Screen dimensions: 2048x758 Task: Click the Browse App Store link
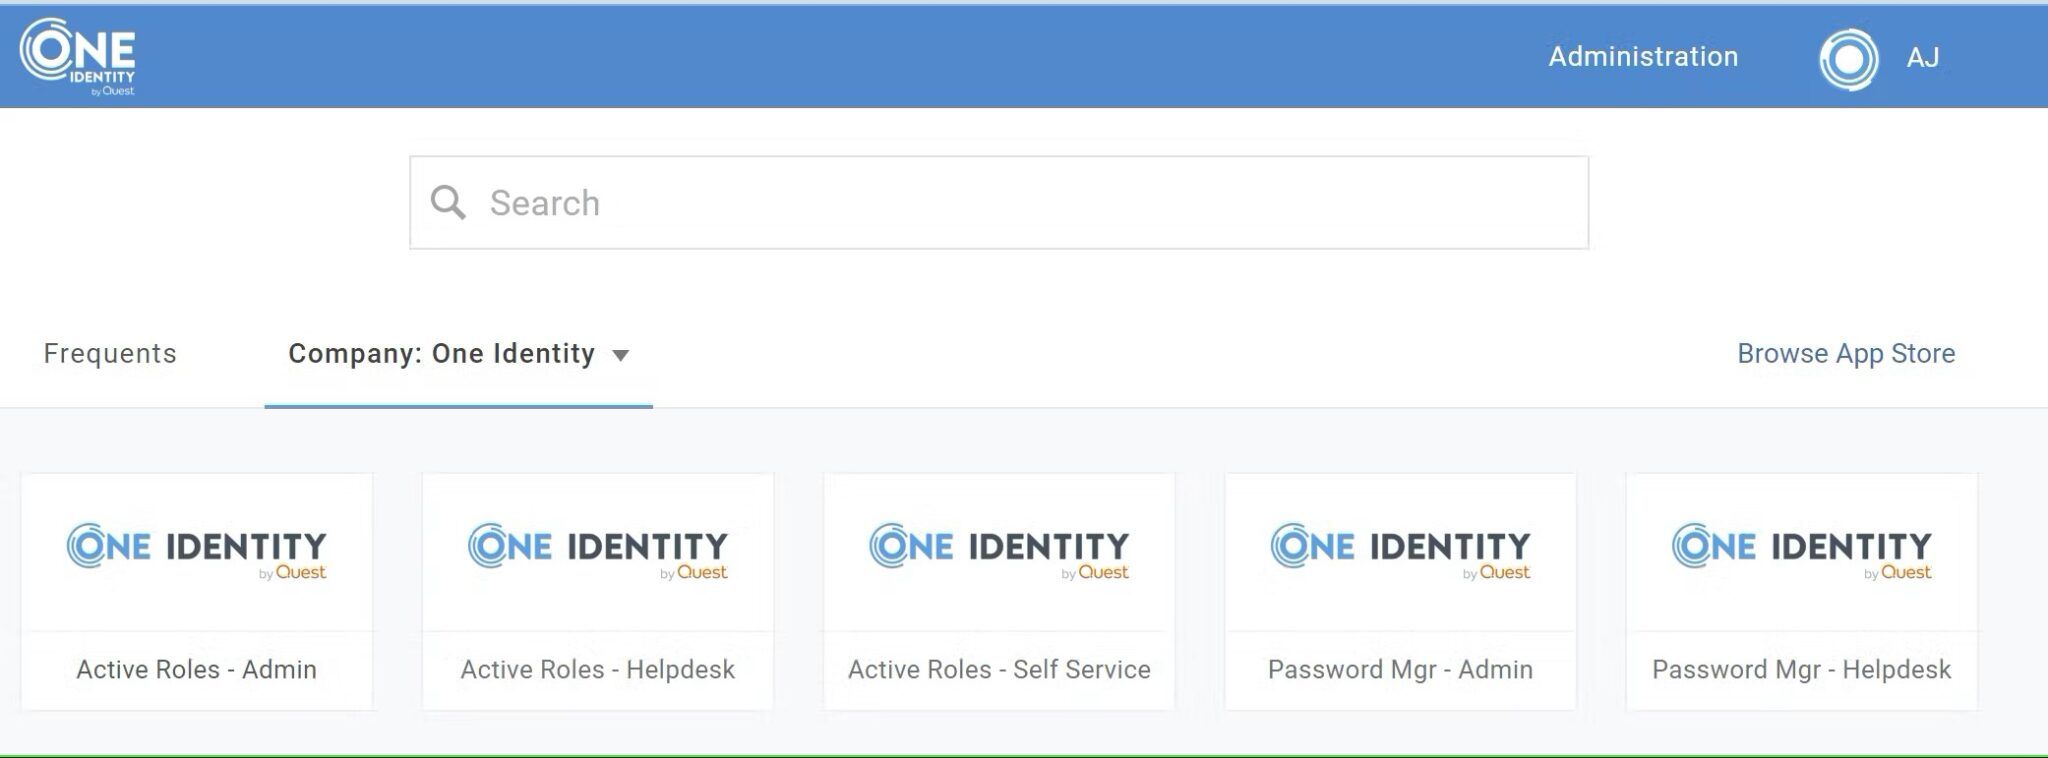coord(1847,353)
